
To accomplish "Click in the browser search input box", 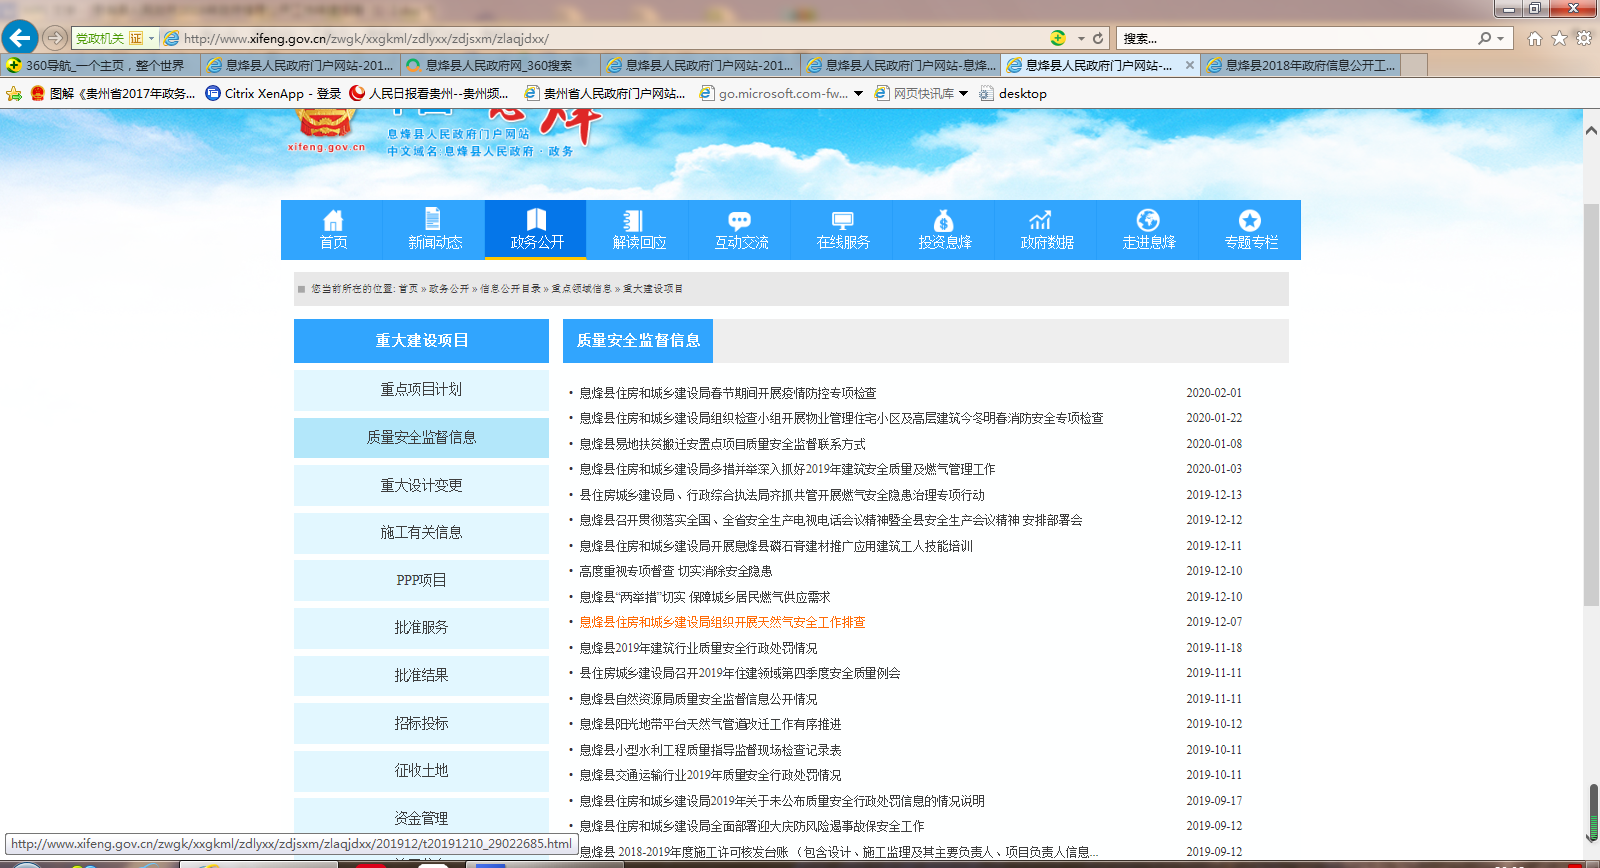I will tap(1295, 38).
